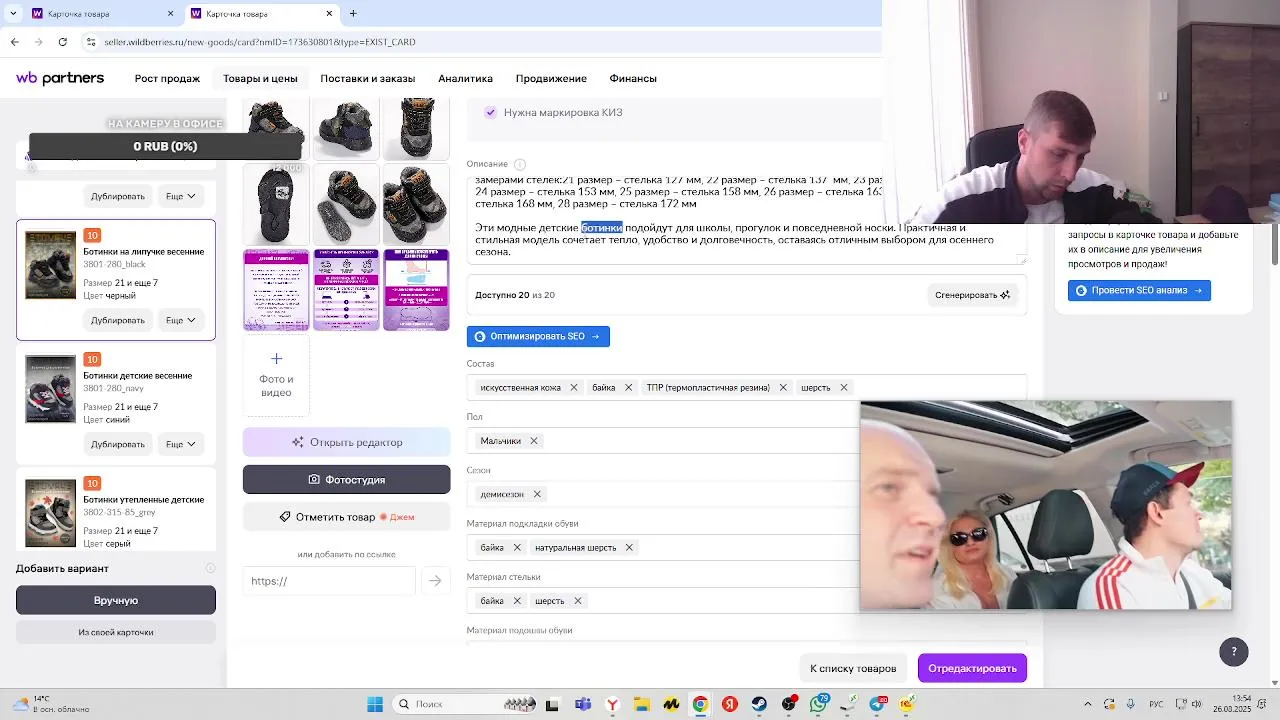Viewport: 1280px width, 720px height.
Task: Click in the Описание text area
Action: click(x=746, y=220)
